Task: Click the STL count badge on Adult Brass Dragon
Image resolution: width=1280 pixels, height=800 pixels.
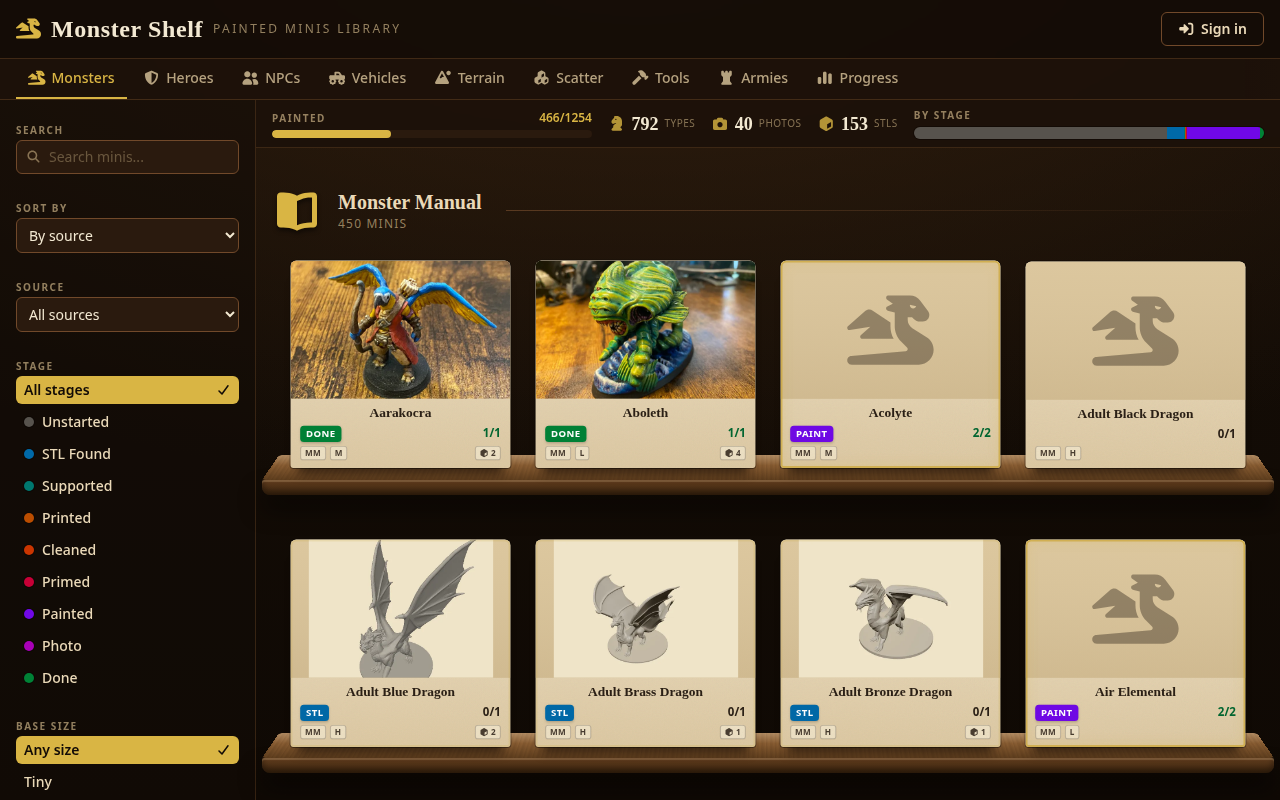Action: click(x=733, y=732)
